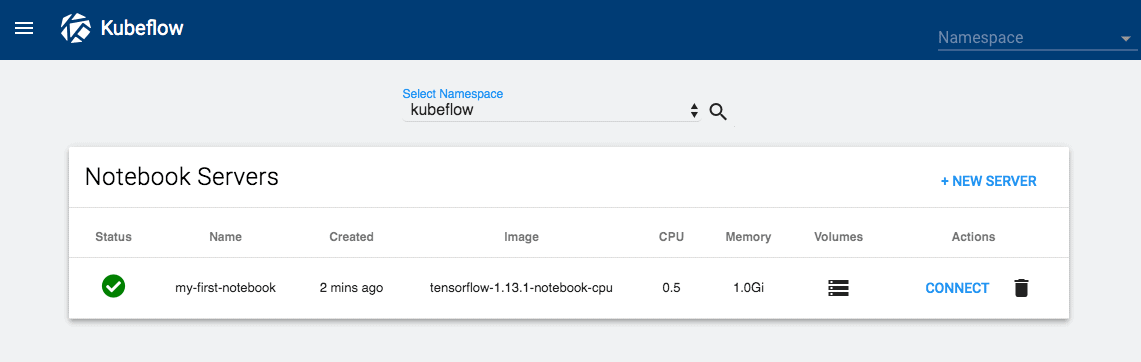The image size is (1141, 362).
Task: Click the Actions column header
Action: pos(973,237)
